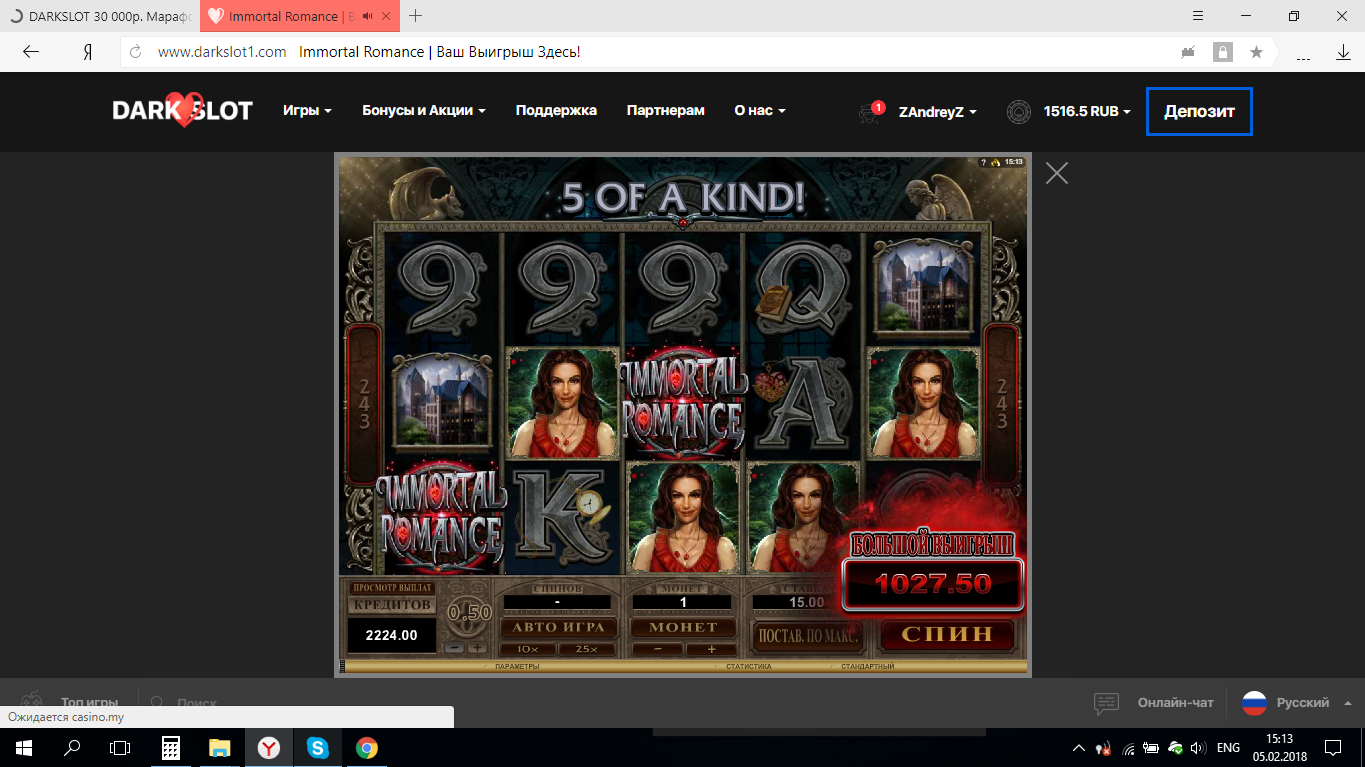The height and width of the screenshot is (767, 1365).
Task: Click the padlock protection icon in address bar
Action: coord(1222,52)
